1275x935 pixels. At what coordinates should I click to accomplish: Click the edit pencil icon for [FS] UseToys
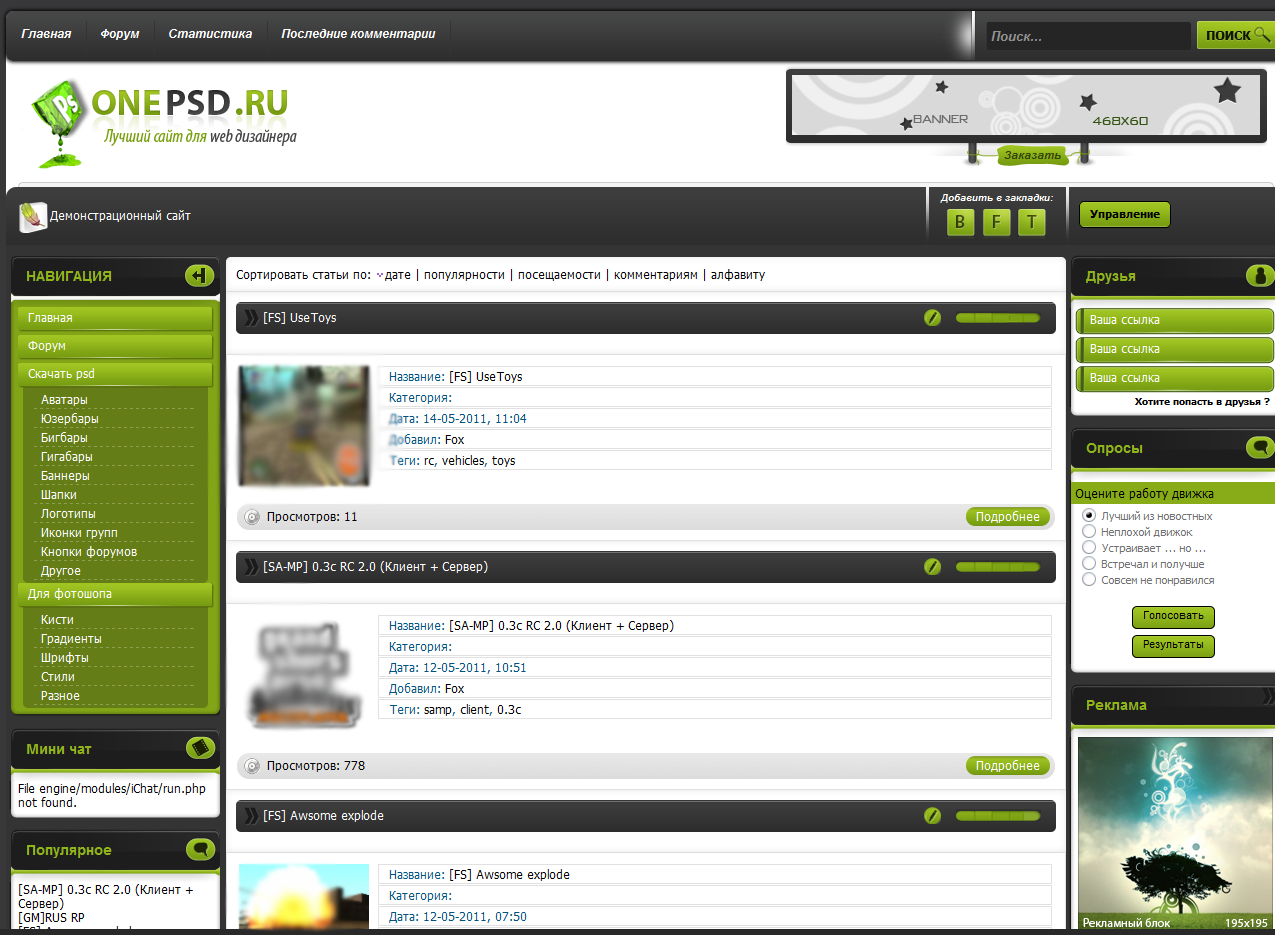pos(932,318)
